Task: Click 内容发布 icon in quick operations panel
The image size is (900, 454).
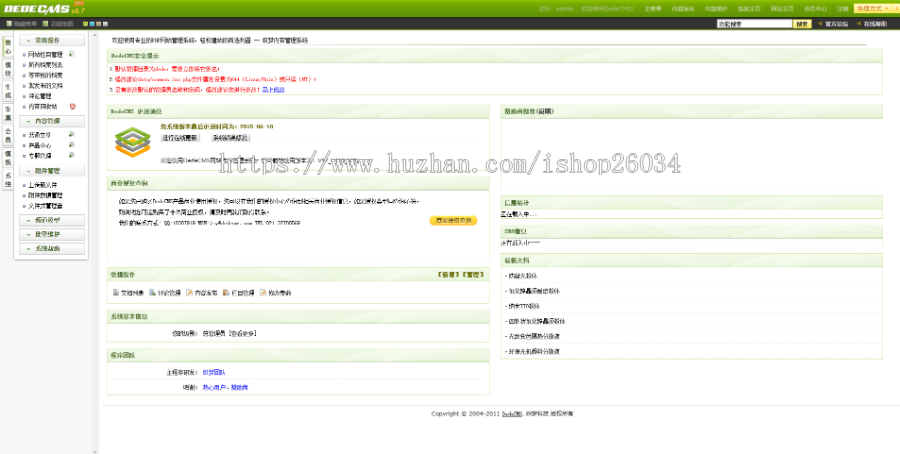Action: tap(189, 293)
